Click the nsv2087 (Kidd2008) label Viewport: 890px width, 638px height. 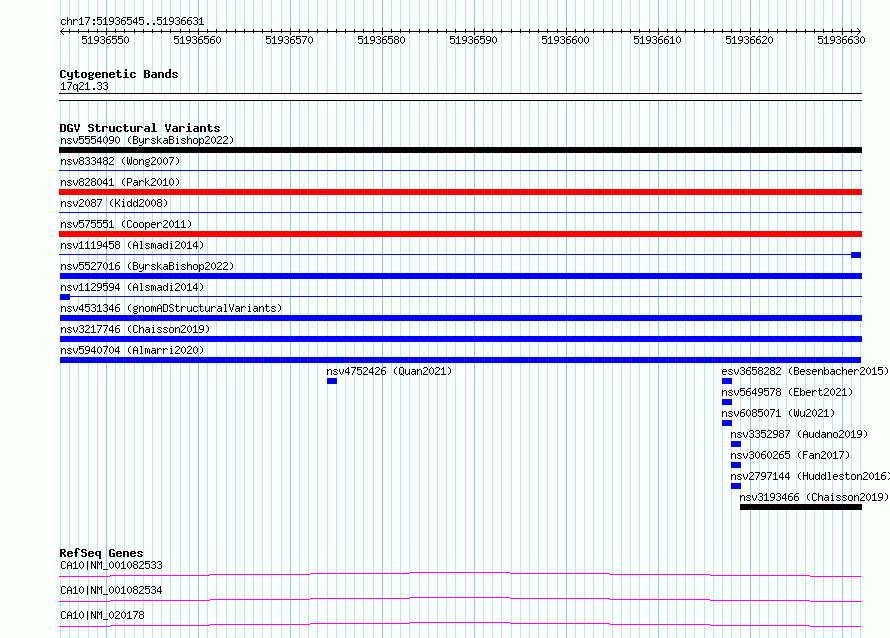pos(114,203)
